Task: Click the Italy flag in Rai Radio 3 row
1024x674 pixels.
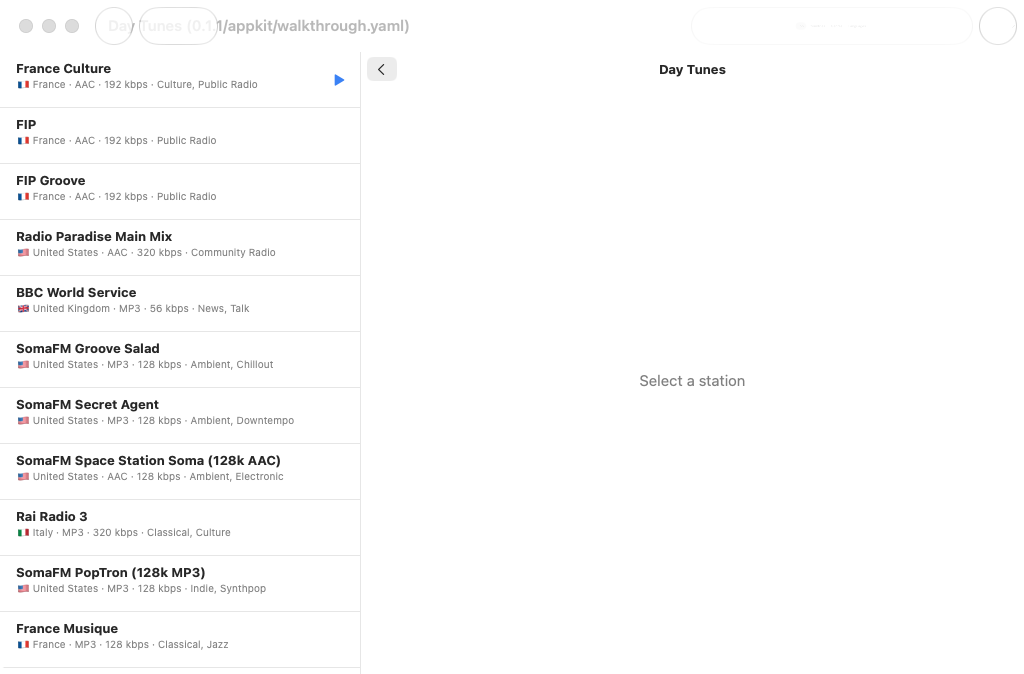Action: click(23, 533)
